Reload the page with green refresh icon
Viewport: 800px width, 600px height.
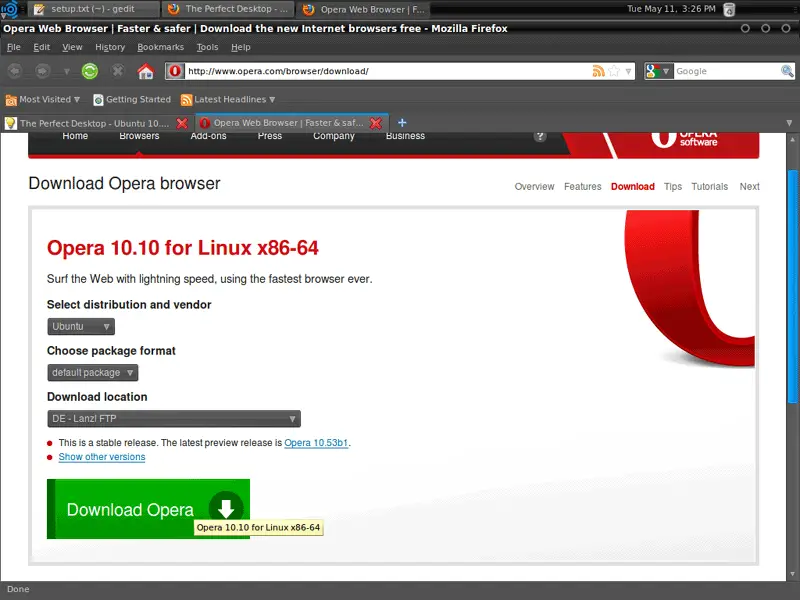point(90,71)
